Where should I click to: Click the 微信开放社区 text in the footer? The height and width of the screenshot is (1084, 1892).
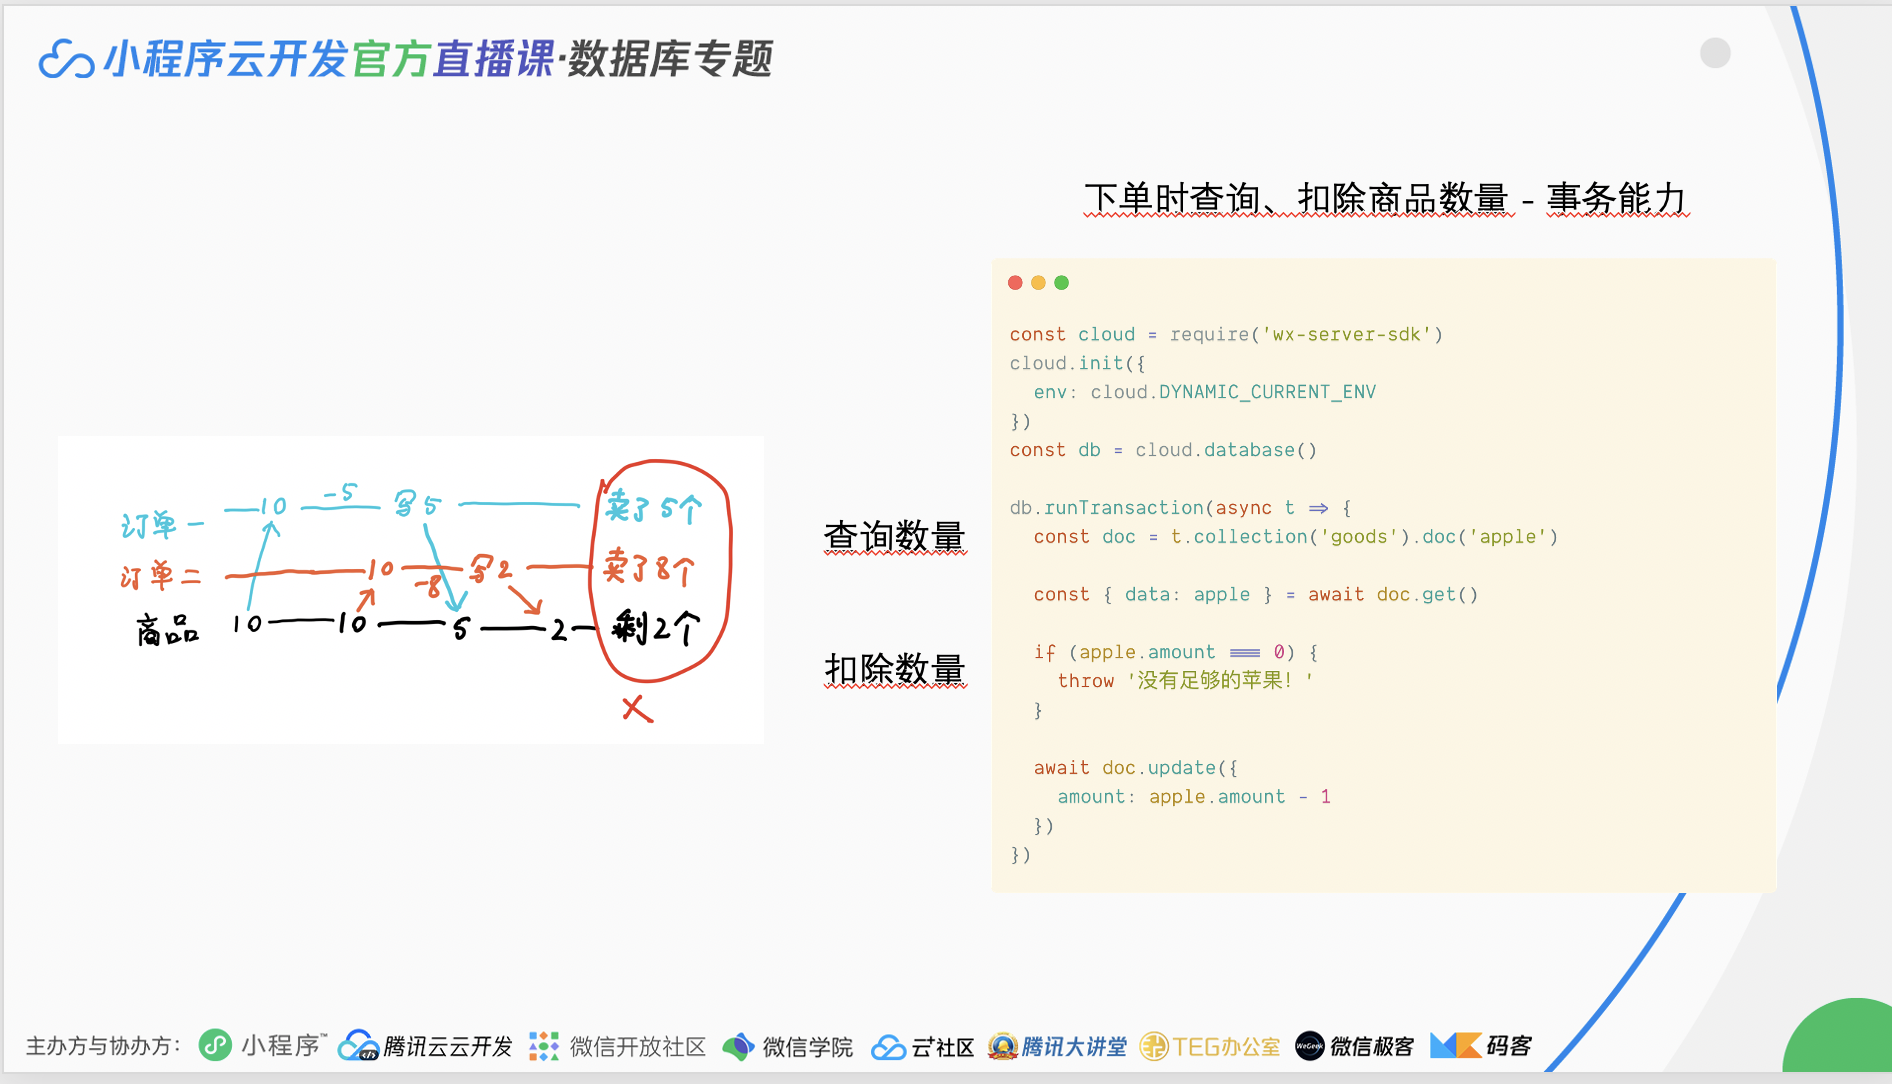pyautogui.click(x=638, y=1046)
